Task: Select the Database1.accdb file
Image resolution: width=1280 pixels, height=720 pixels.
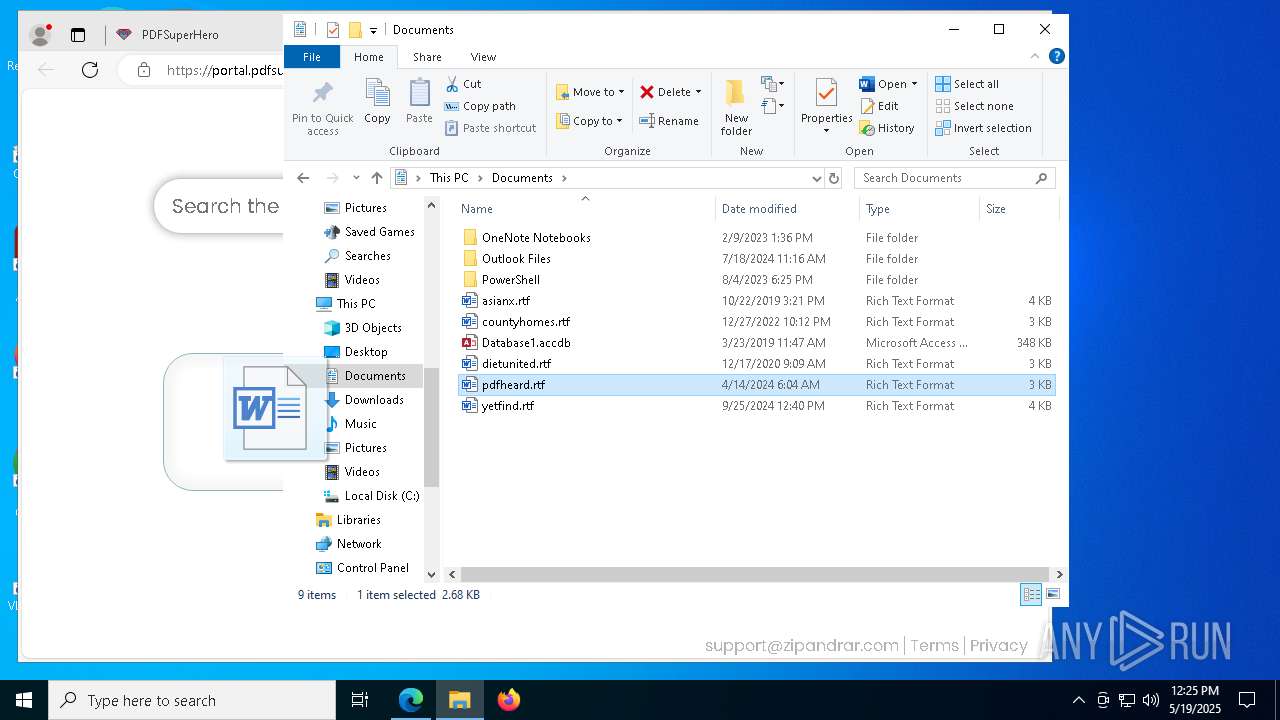Action: coord(526,343)
